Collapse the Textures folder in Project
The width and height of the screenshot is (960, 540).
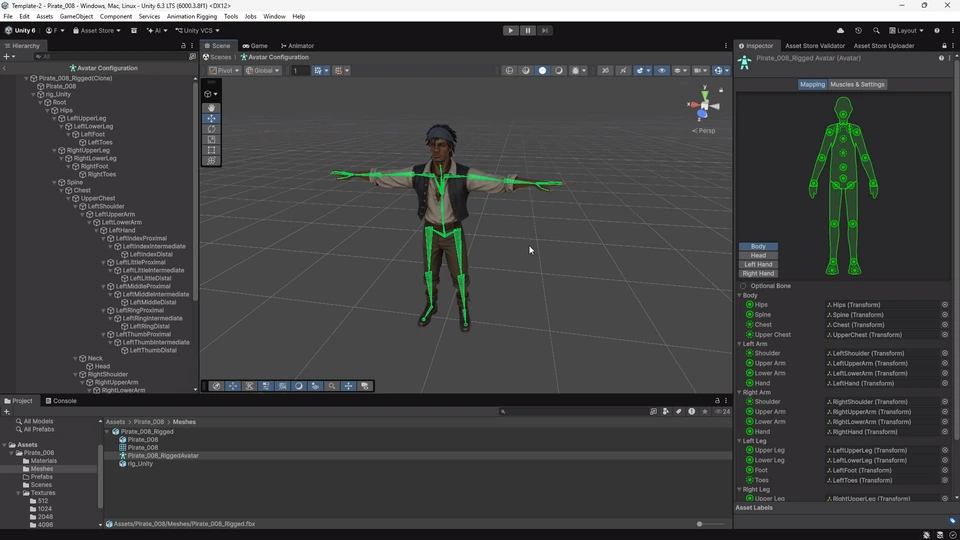coord(18,493)
